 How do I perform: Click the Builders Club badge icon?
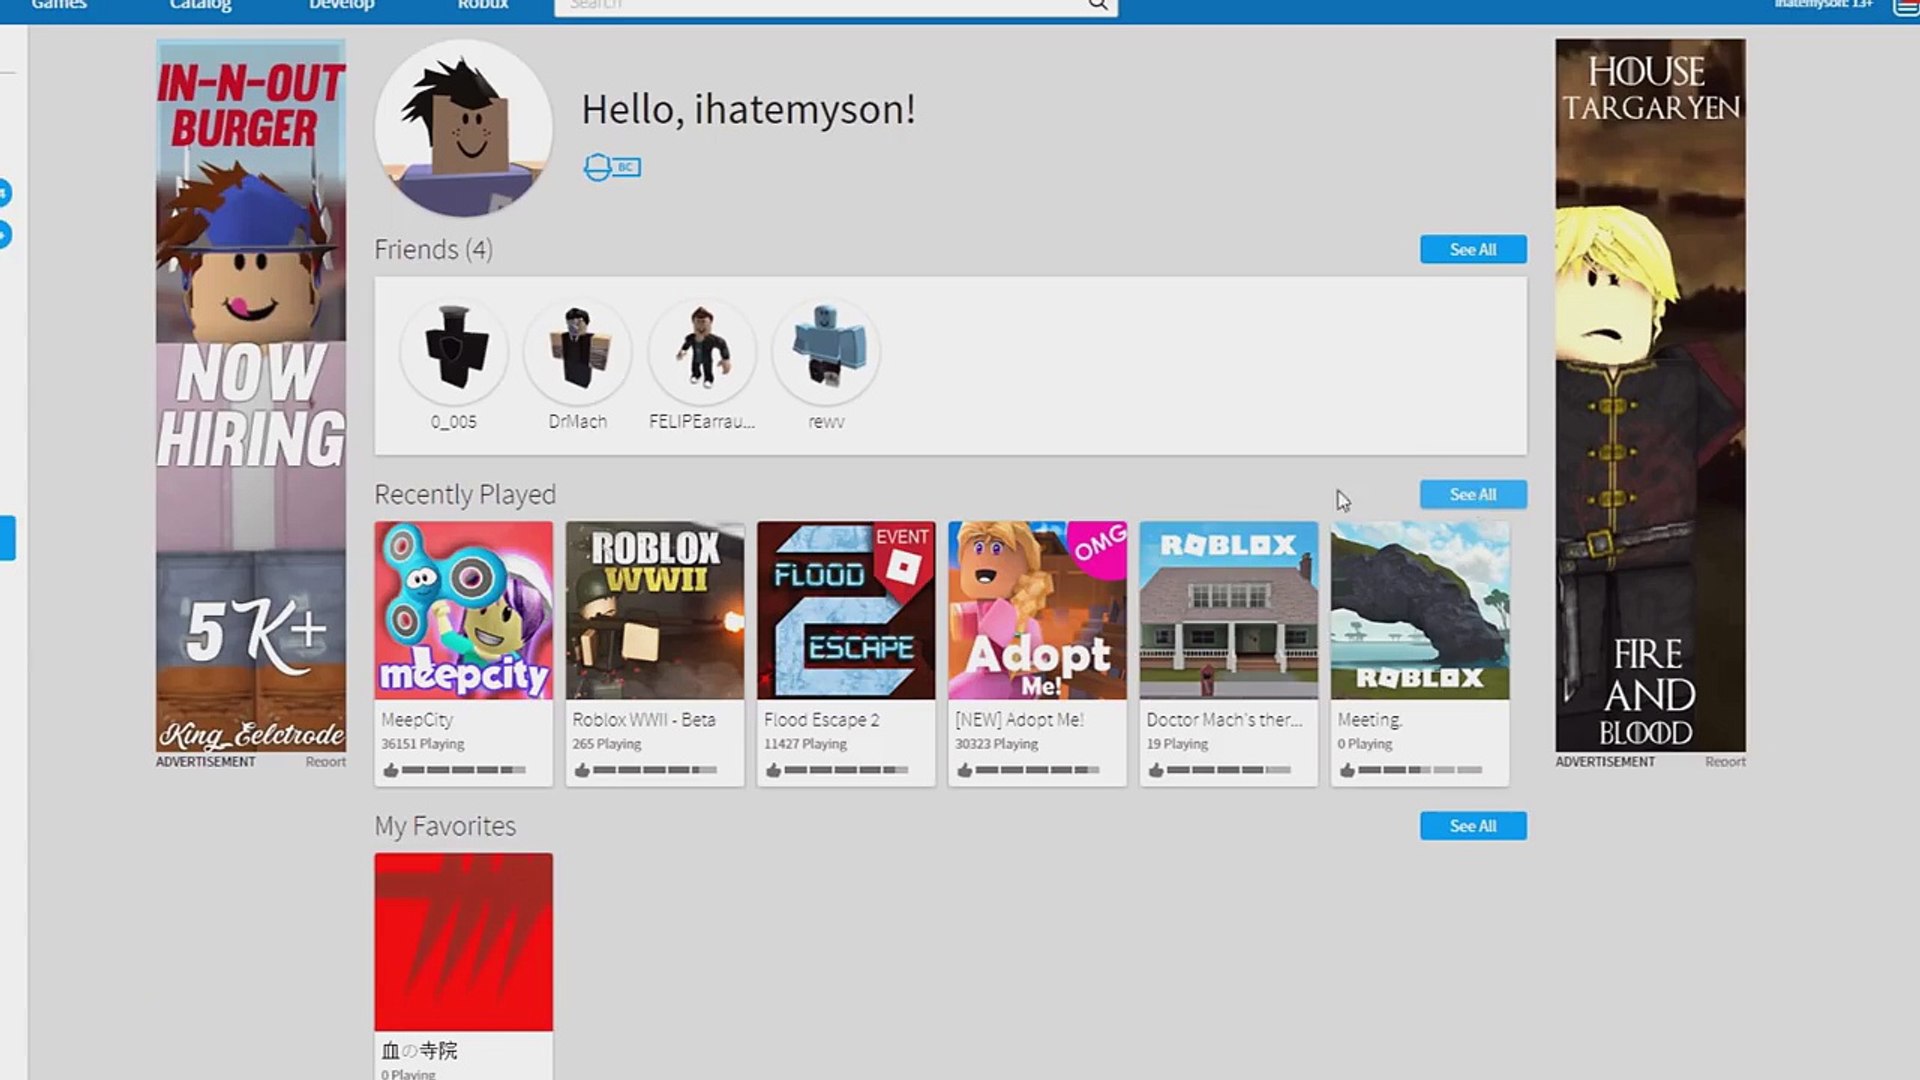click(611, 167)
